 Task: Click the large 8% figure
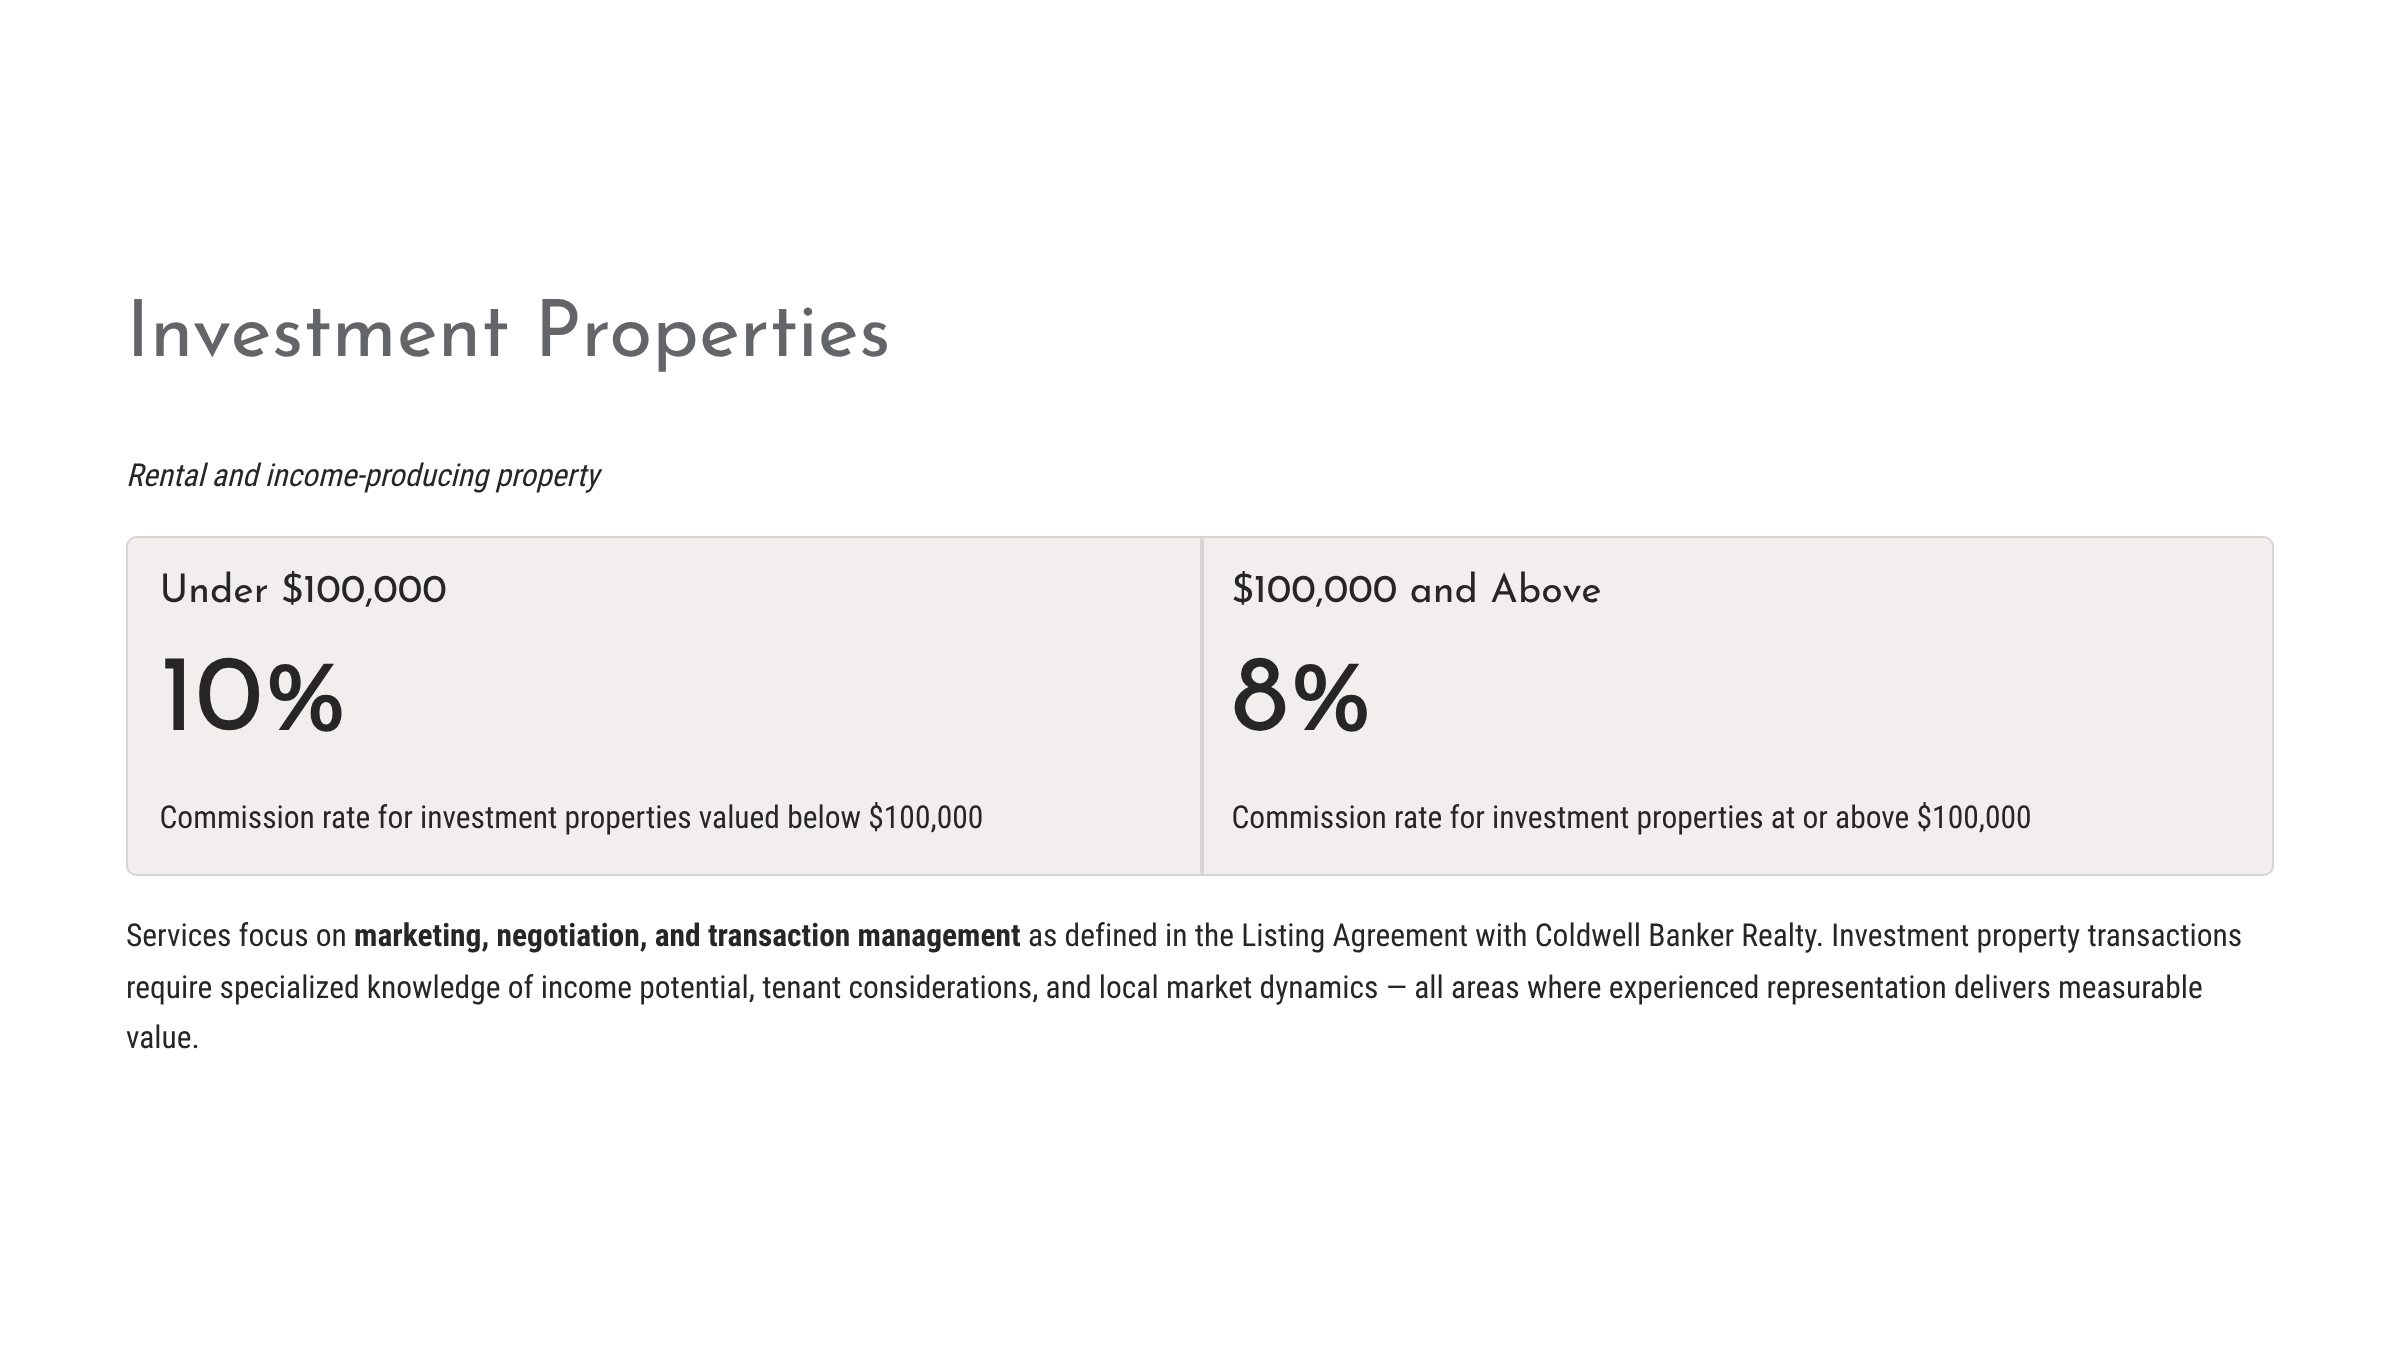pos(1300,697)
